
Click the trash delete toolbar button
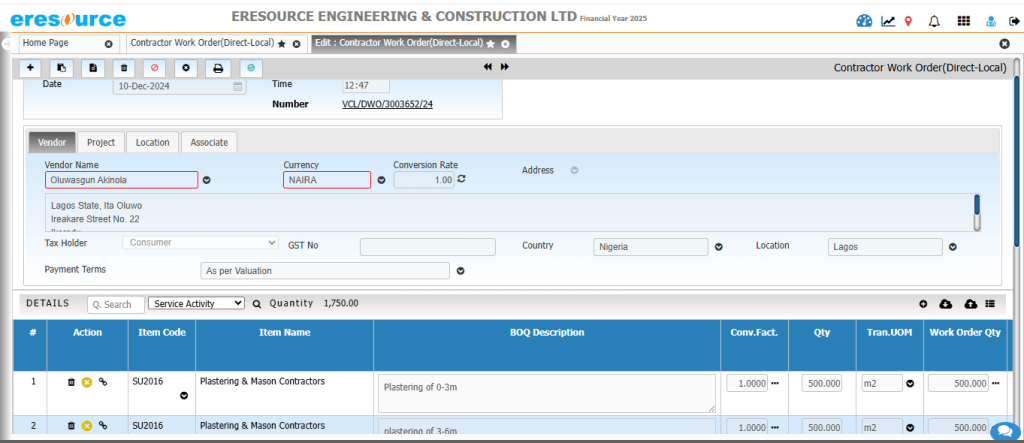(x=124, y=67)
